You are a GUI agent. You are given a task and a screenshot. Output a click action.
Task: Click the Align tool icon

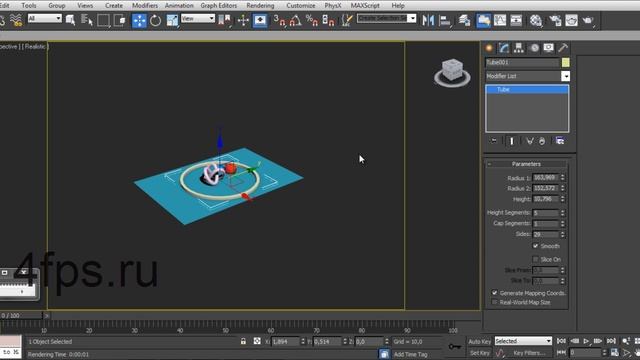(x=445, y=20)
